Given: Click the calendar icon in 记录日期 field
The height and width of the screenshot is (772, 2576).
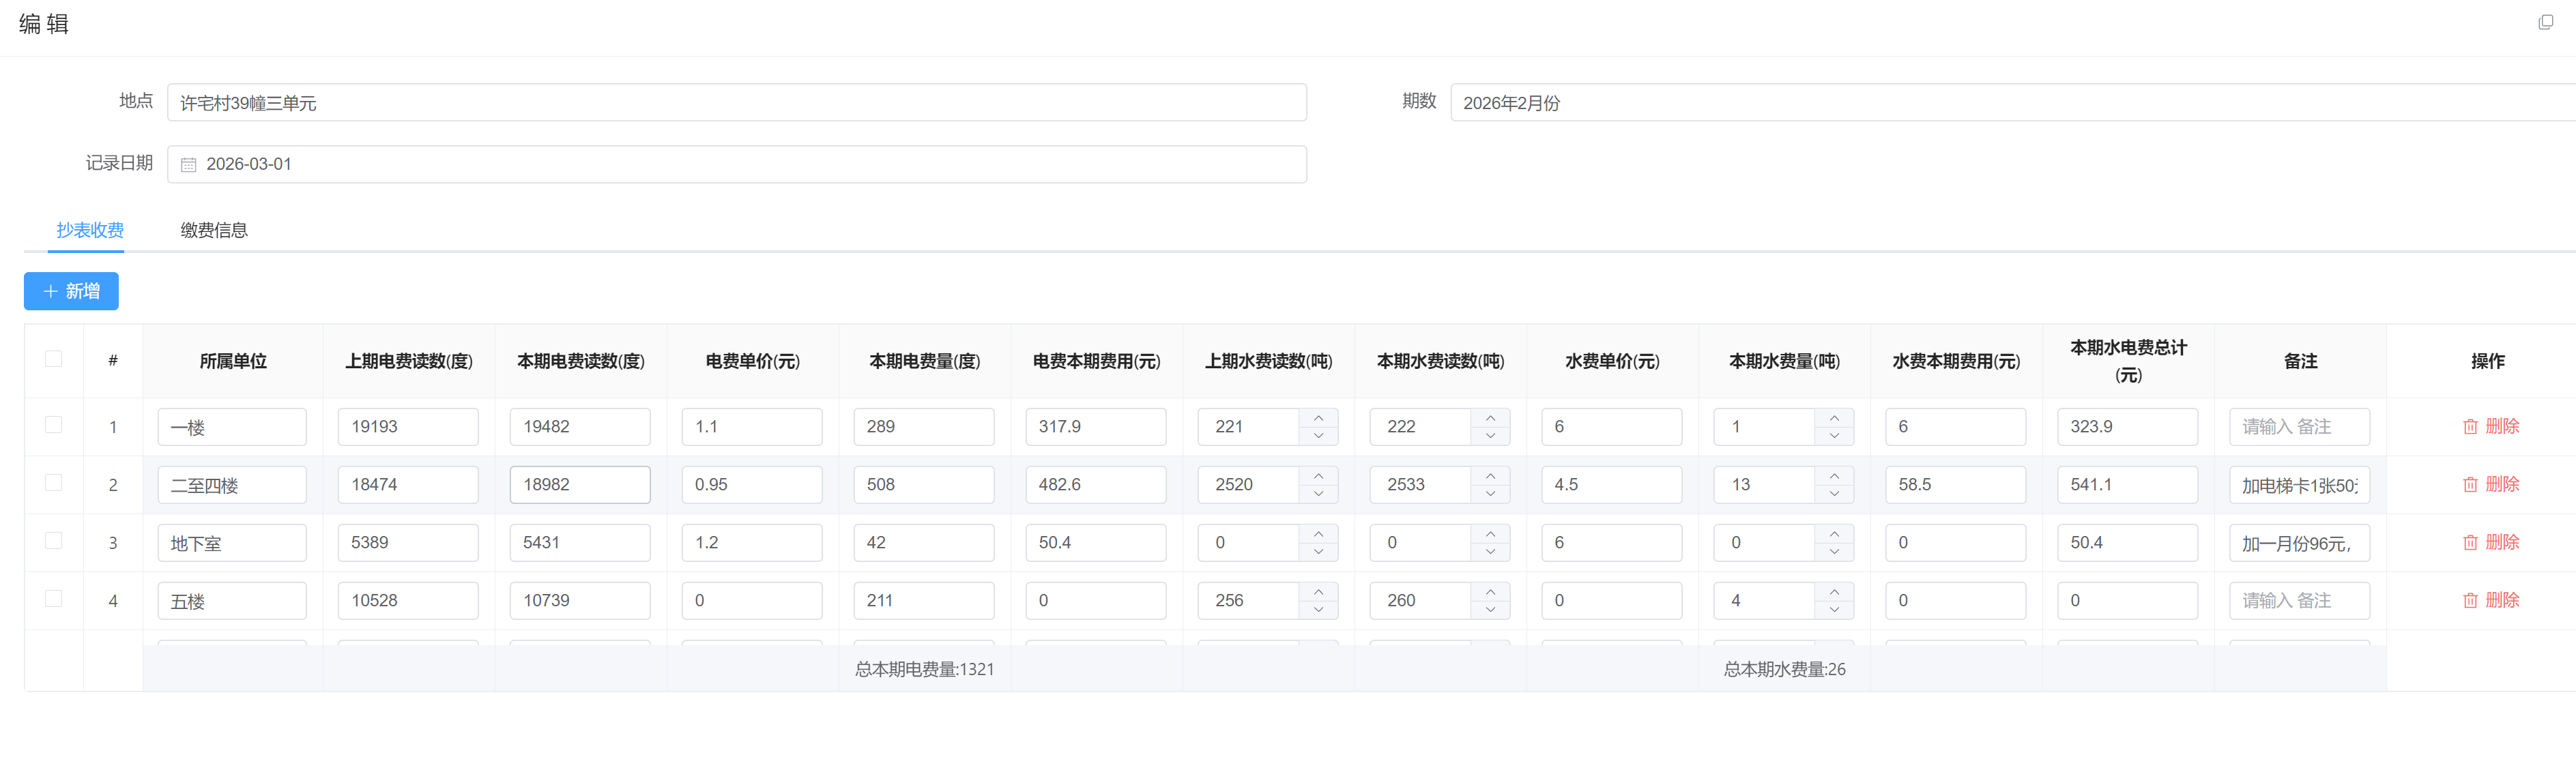Looking at the screenshot, I should click(x=188, y=165).
